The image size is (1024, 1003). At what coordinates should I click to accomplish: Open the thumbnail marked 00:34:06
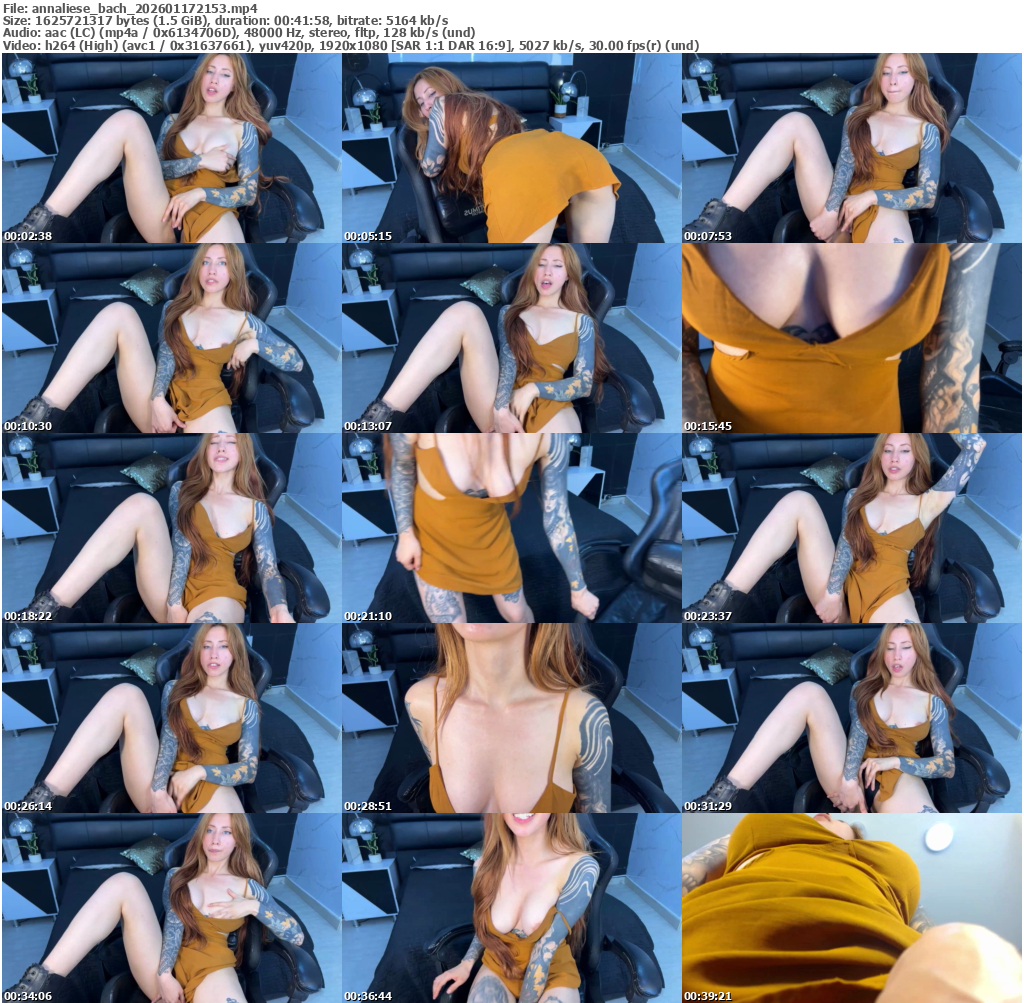click(171, 908)
